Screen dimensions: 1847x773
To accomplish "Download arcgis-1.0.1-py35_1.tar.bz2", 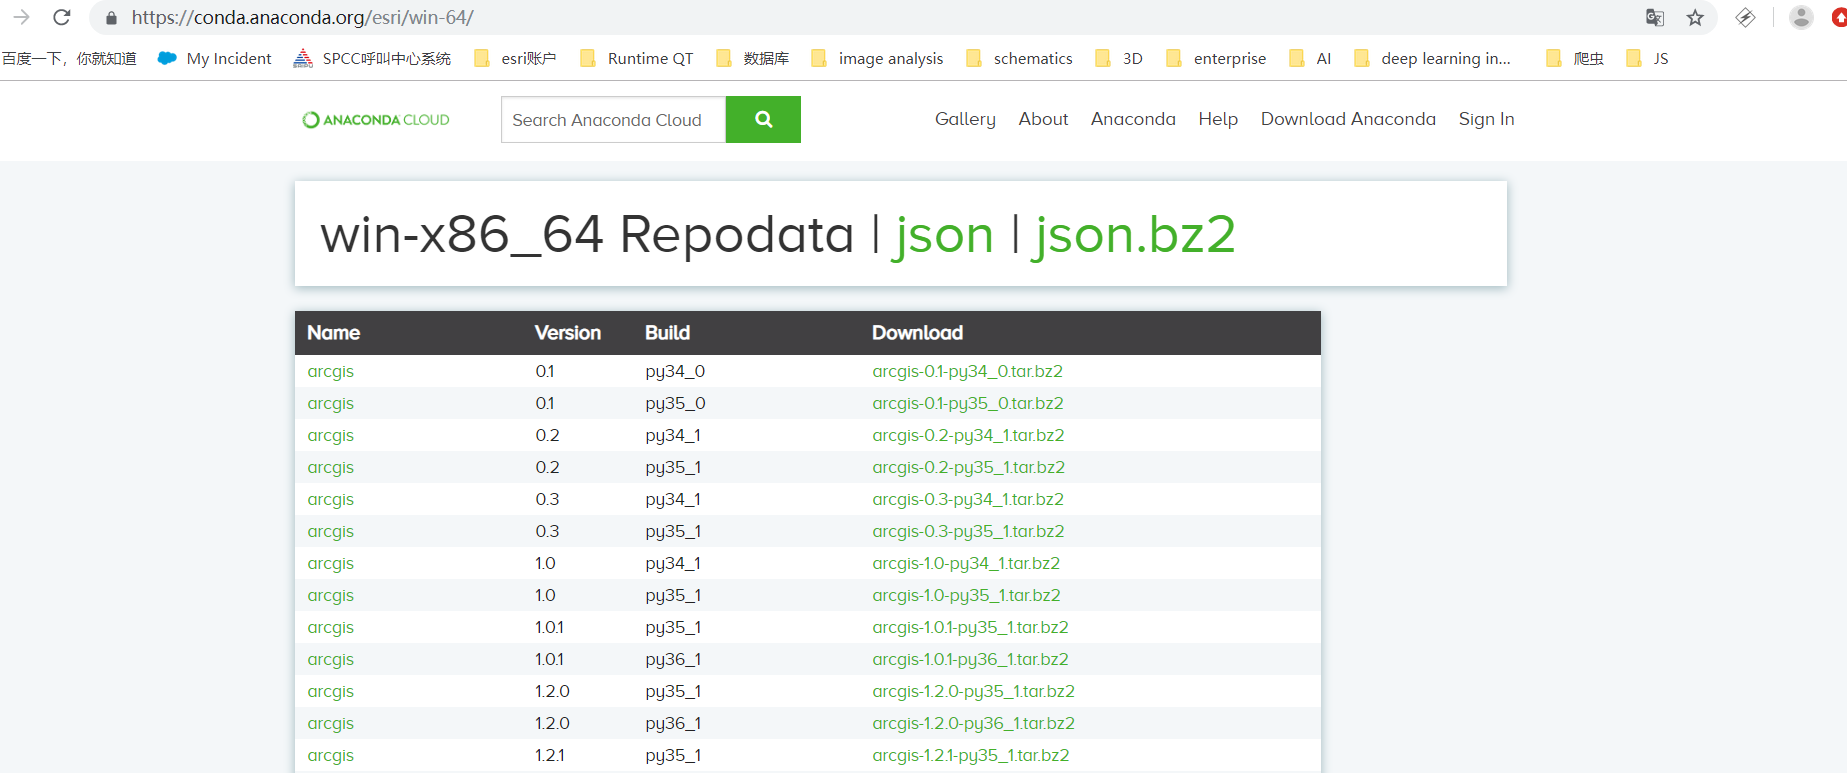I will pos(970,627).
